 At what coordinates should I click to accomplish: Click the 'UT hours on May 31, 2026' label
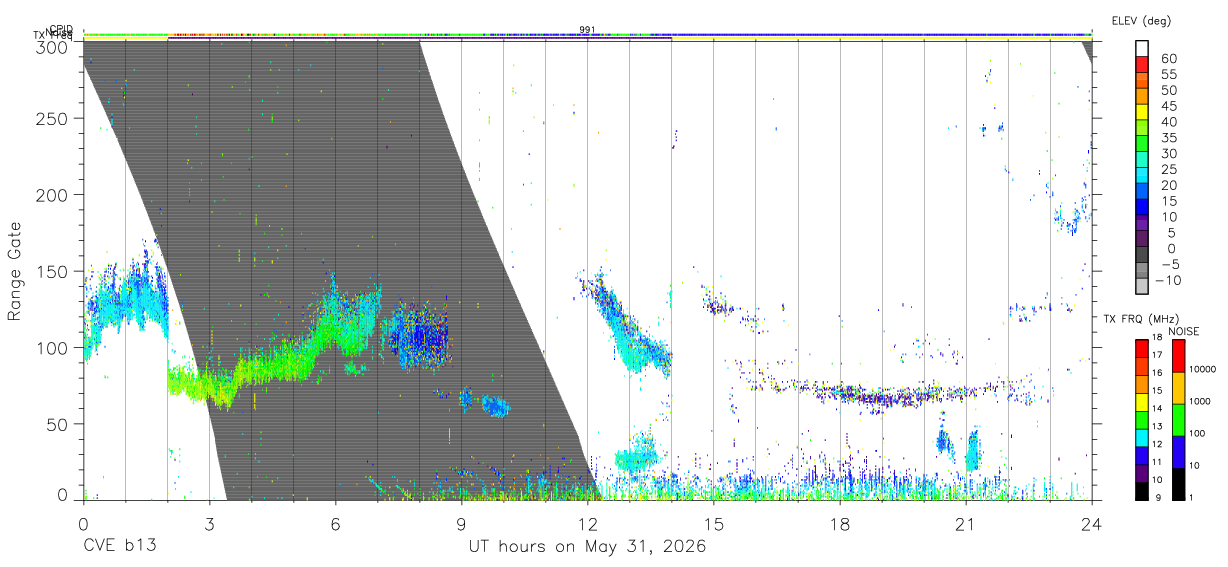588,546
